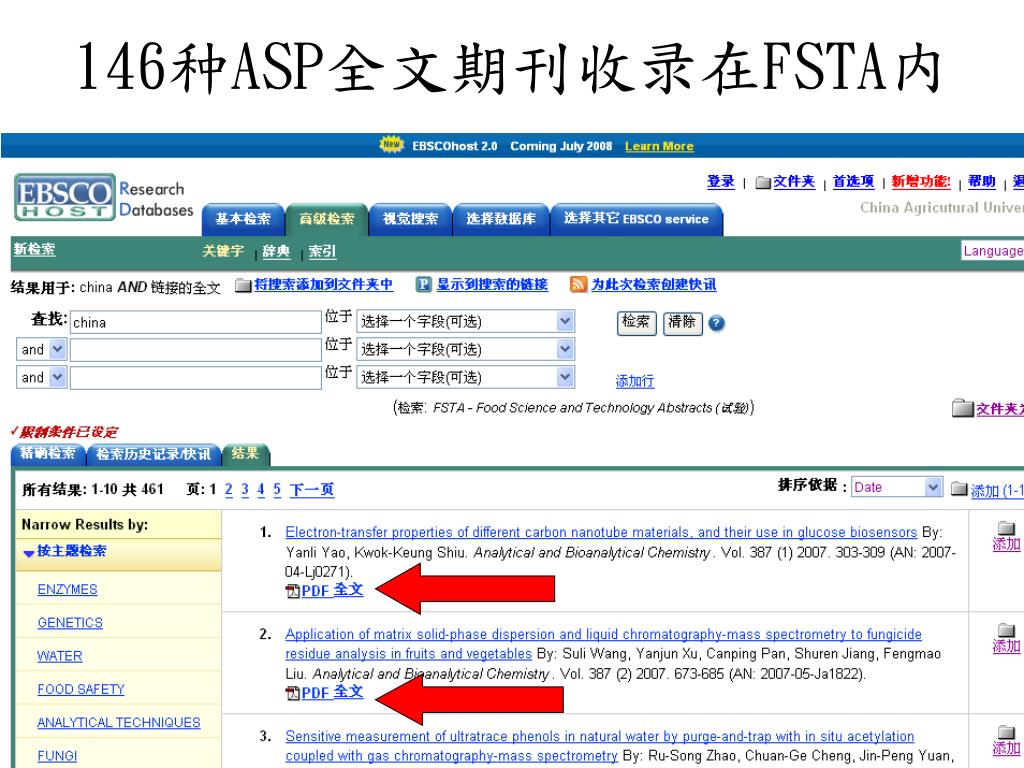
Task: Click 将搜索添加到文件夹中 link
Action: [x=323, y=285]
